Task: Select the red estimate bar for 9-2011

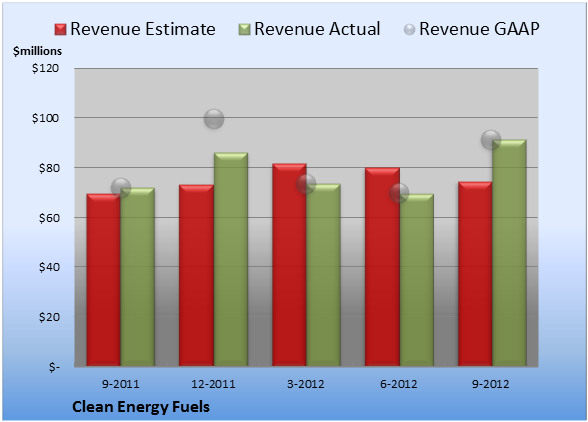Action: click(x=104, y=280)
